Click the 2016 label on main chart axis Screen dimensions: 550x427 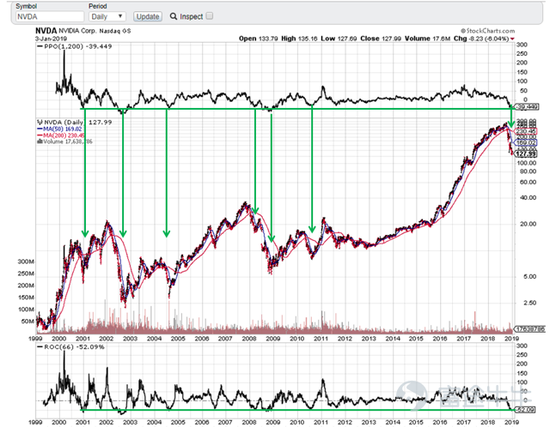click(440, 339)
